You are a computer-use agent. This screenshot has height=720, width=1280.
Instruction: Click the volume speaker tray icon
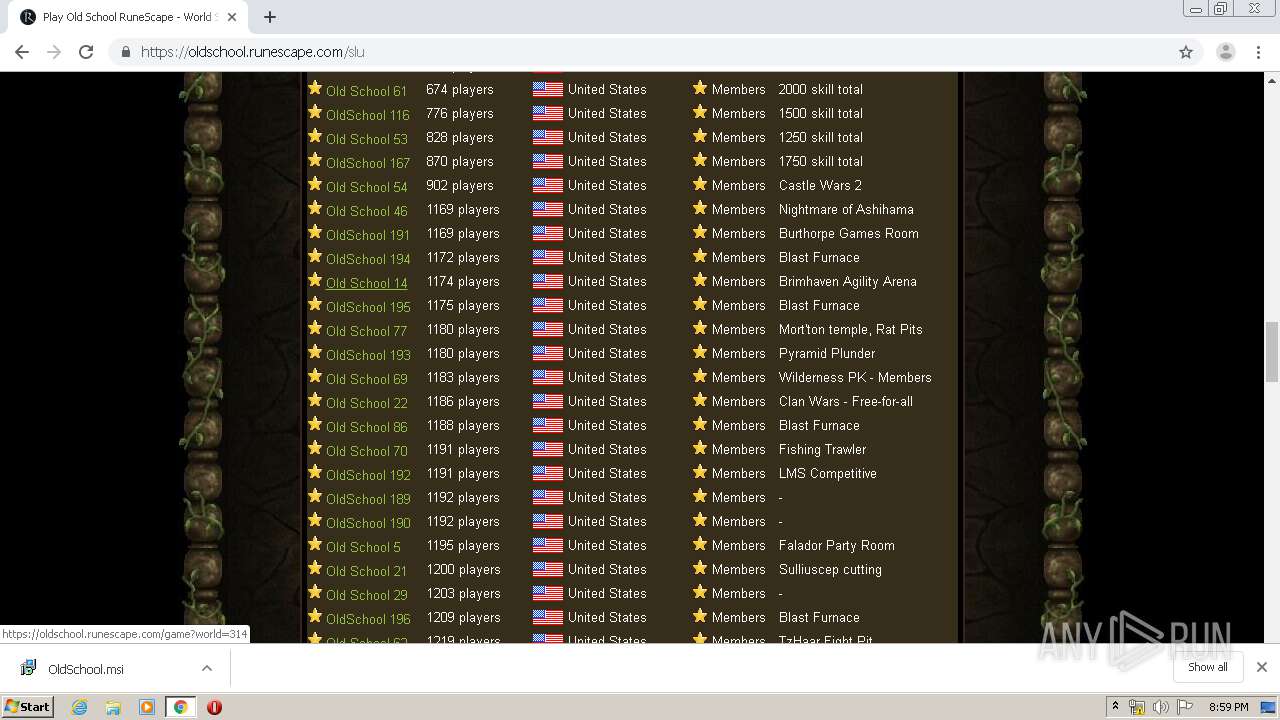tap(1160, 707)
